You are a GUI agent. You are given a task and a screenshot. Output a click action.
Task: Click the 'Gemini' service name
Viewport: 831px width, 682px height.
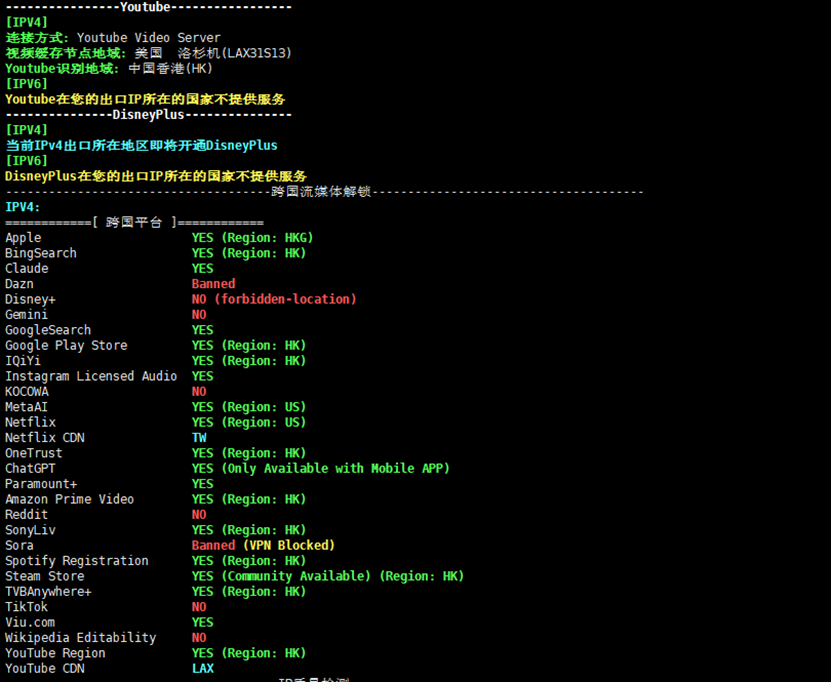[26, 315]
